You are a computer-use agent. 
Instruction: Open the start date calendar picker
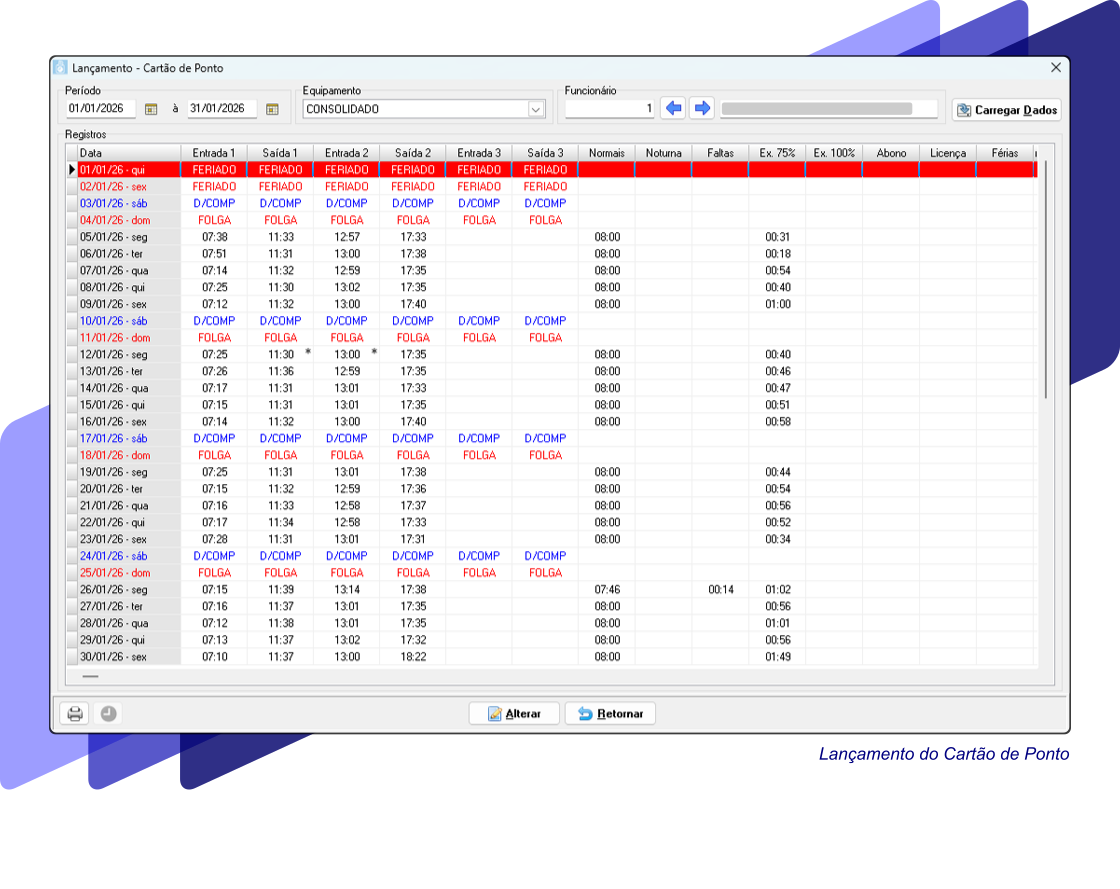pos(151,109)
